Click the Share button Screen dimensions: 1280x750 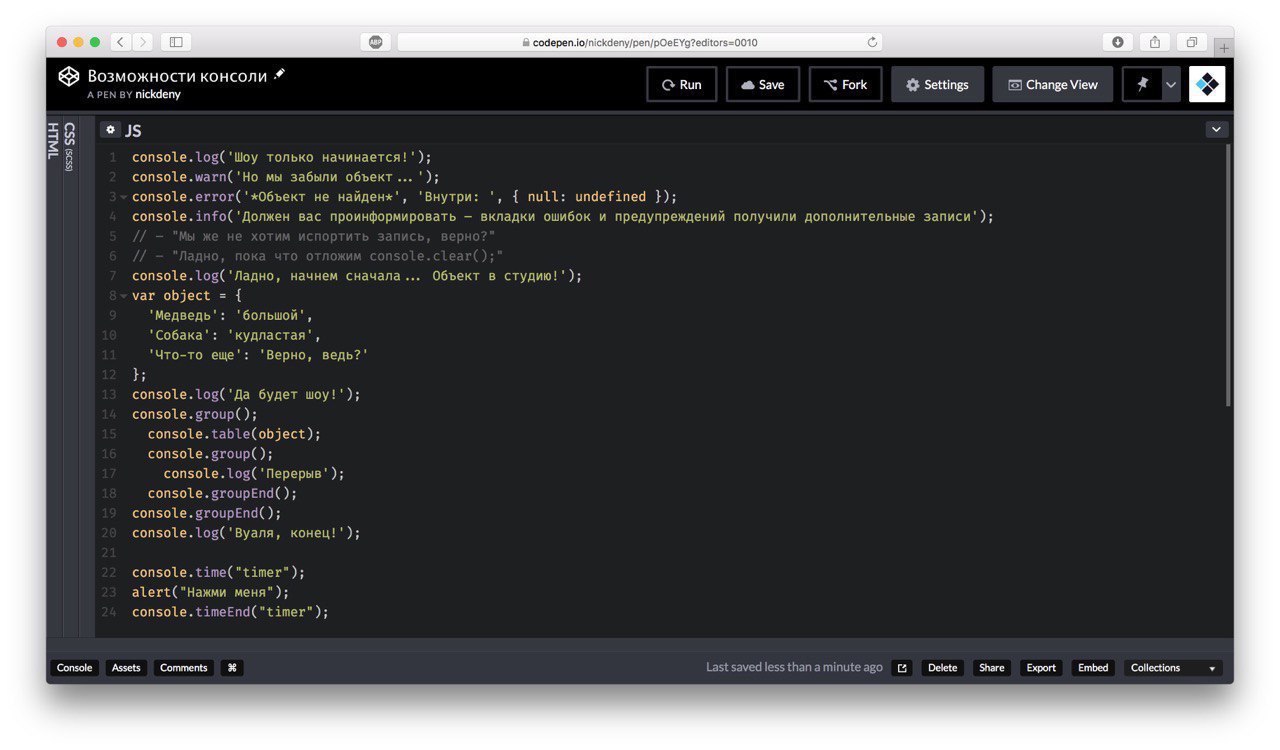(991, 668)
